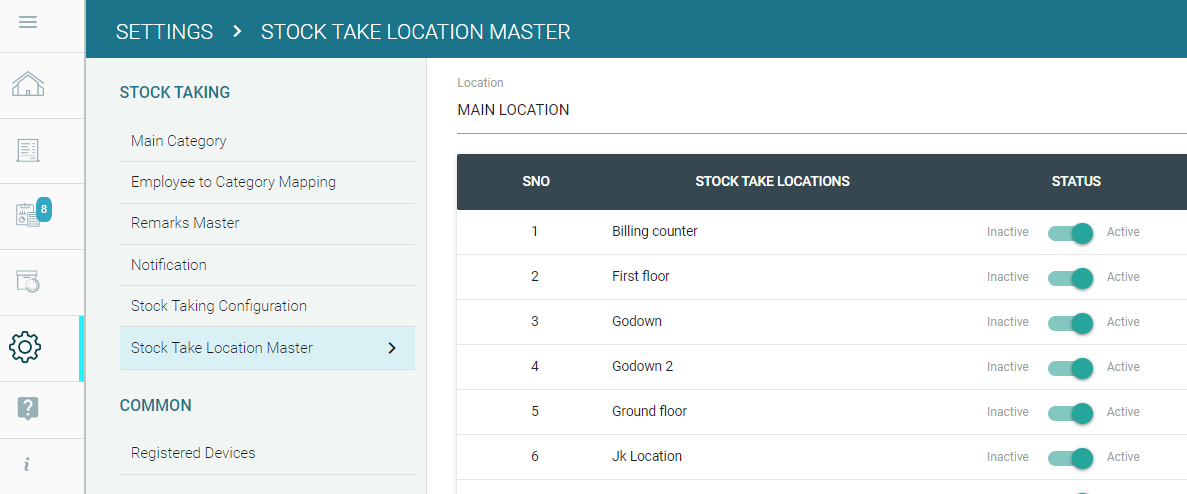
Task: Switch off the Godown 2 status toggle
Action: point(1070,367)
